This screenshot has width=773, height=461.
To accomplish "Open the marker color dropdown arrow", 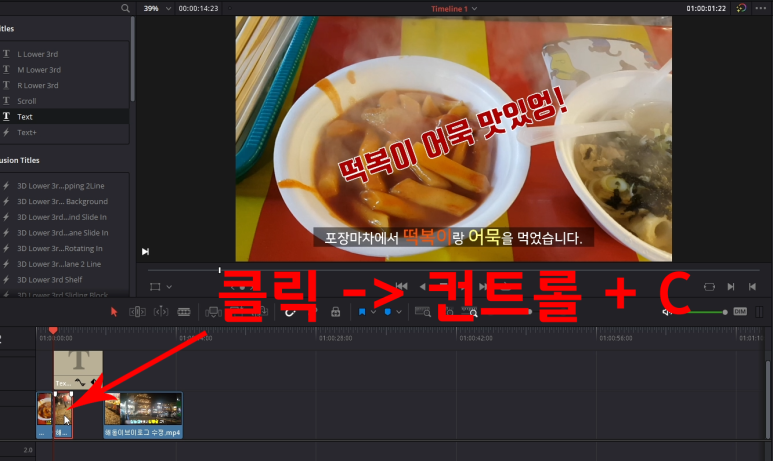I will point(399,312).
